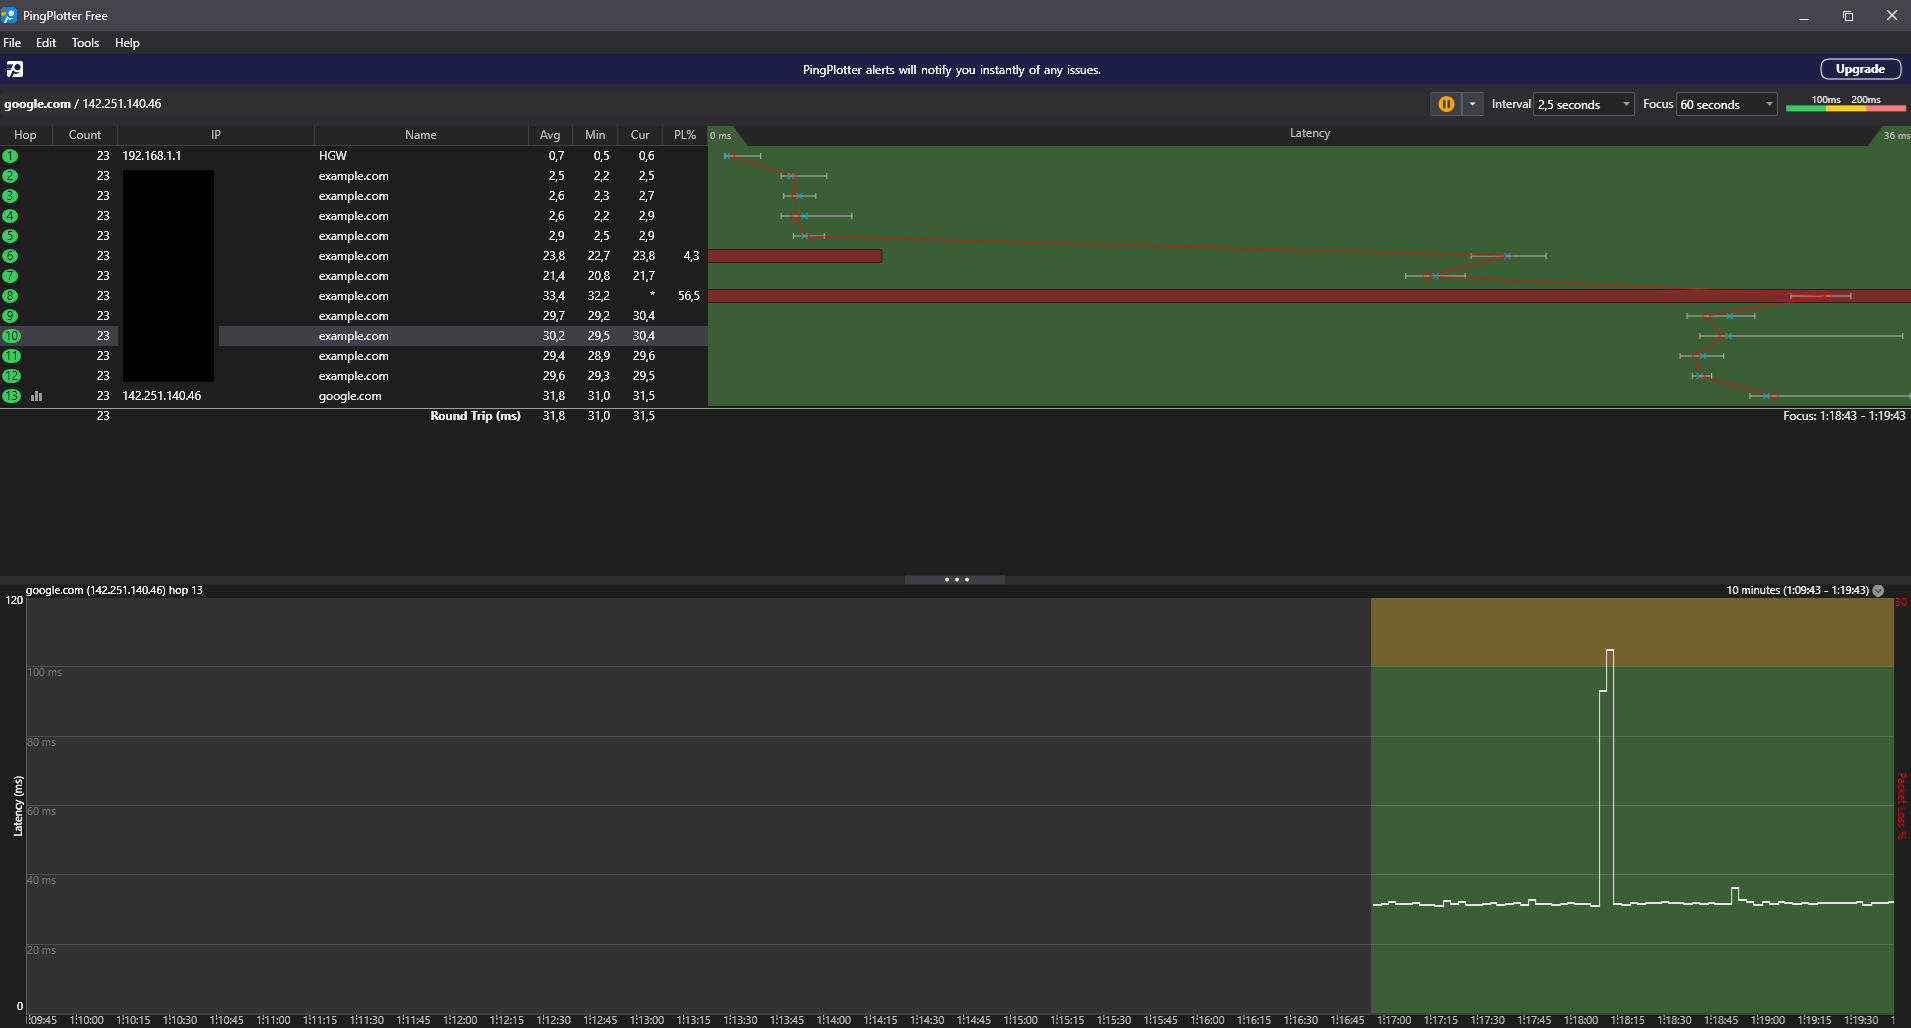The image size is (1911, 1028).
Task: Open the dropdown arrow beside the pause button
Action: click(x=1472, y=104)
